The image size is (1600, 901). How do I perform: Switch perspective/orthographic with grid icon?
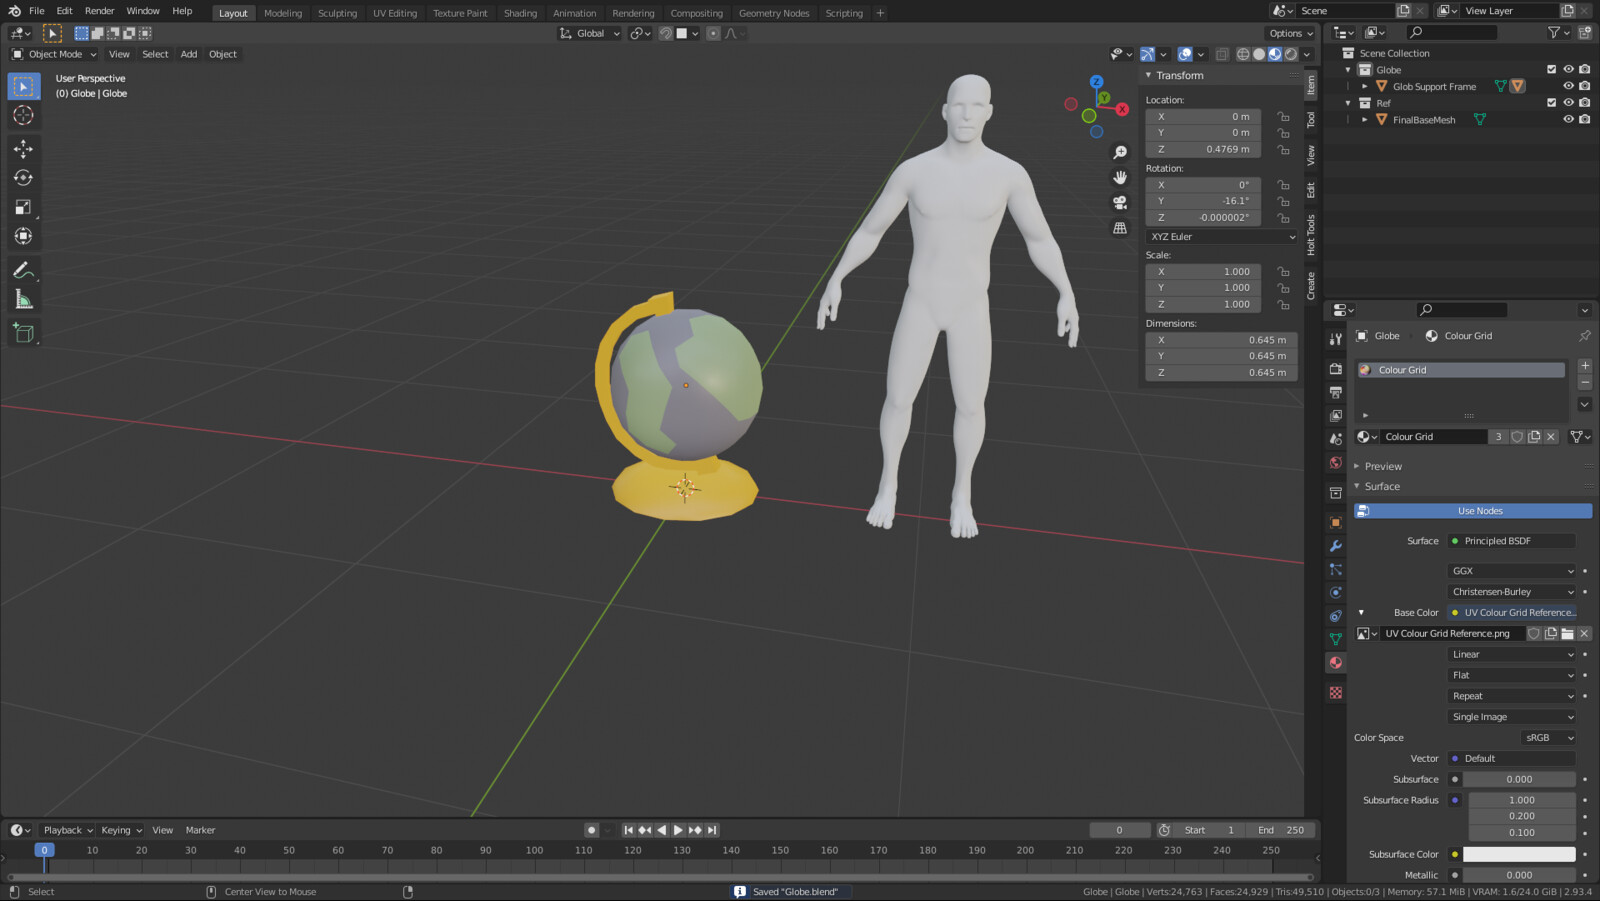coord(1120,228)
